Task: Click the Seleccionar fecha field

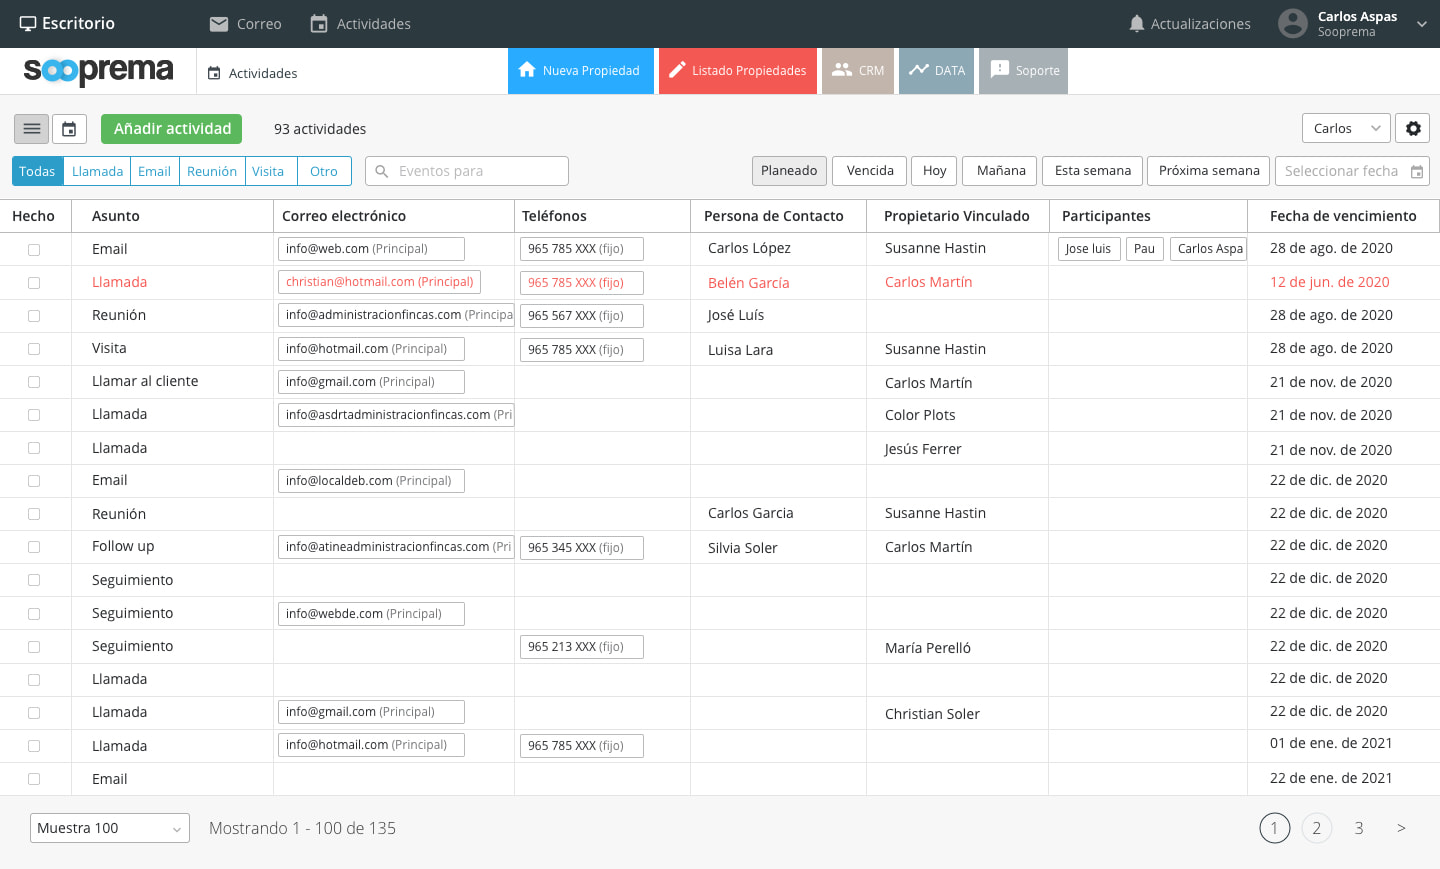Action: (x=1352, y=171)
